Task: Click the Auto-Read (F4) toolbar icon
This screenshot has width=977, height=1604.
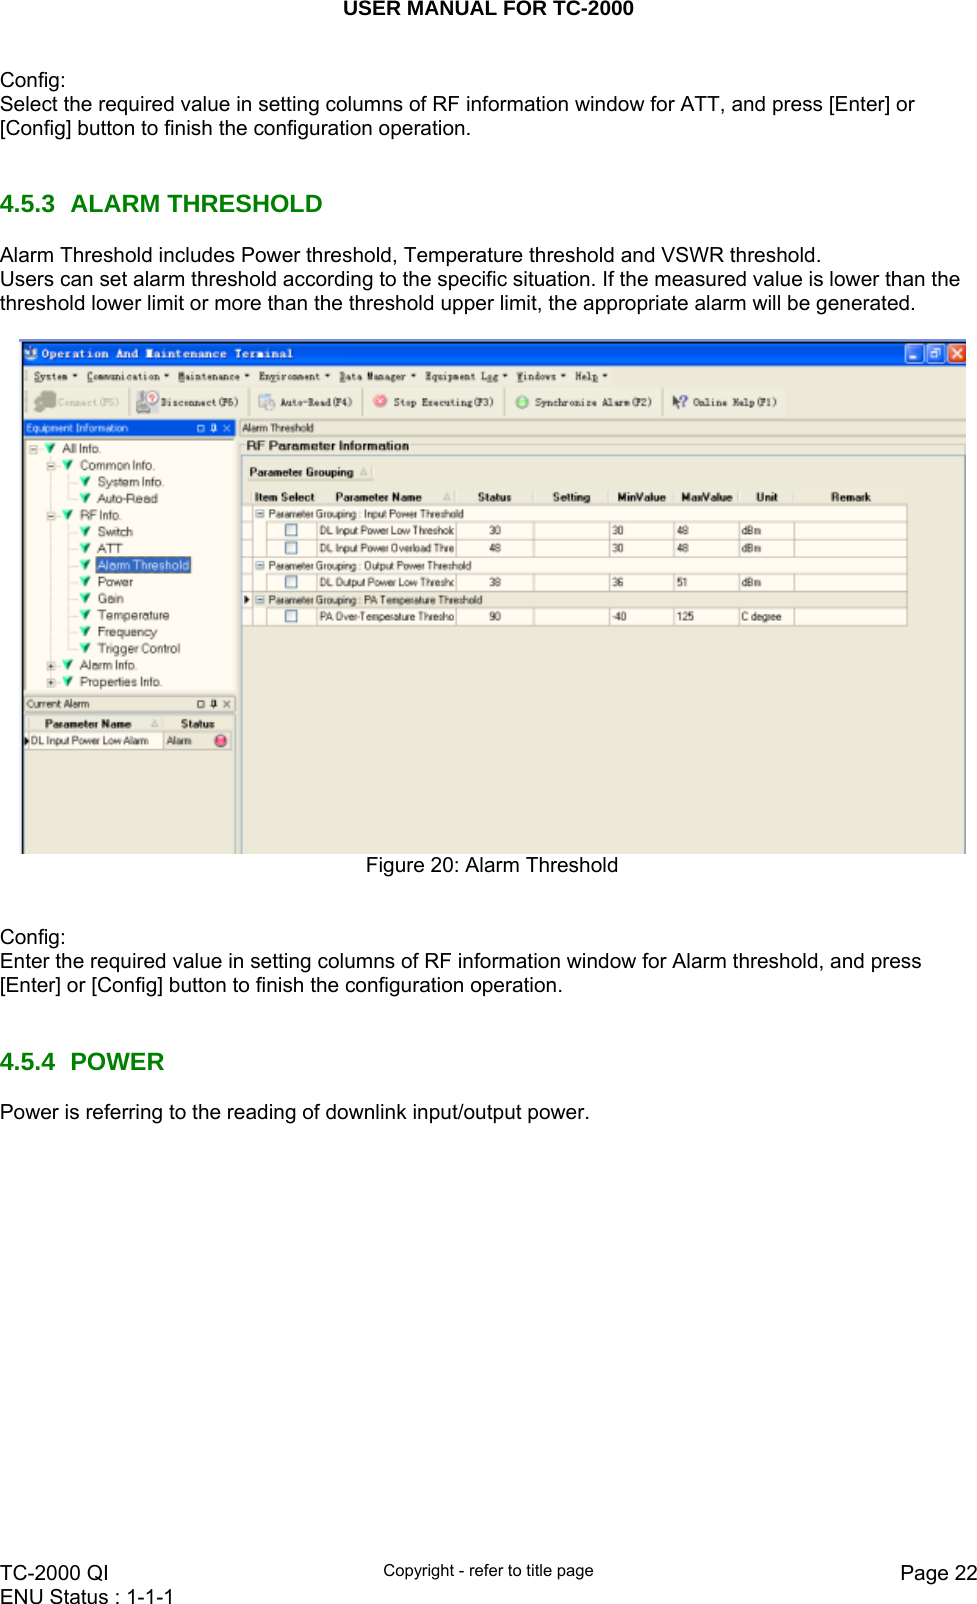Action: point(266,401)
